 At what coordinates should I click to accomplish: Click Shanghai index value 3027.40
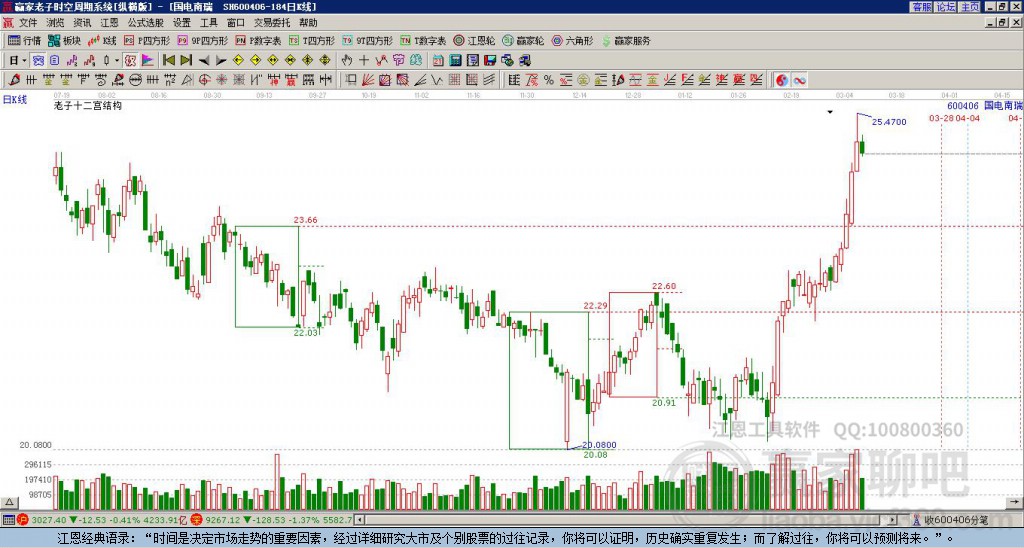click(49, 520)
